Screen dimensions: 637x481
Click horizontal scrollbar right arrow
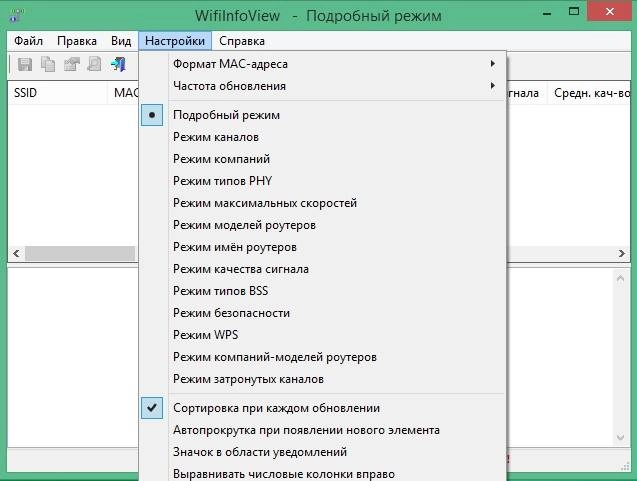click(x=622, y=254)
